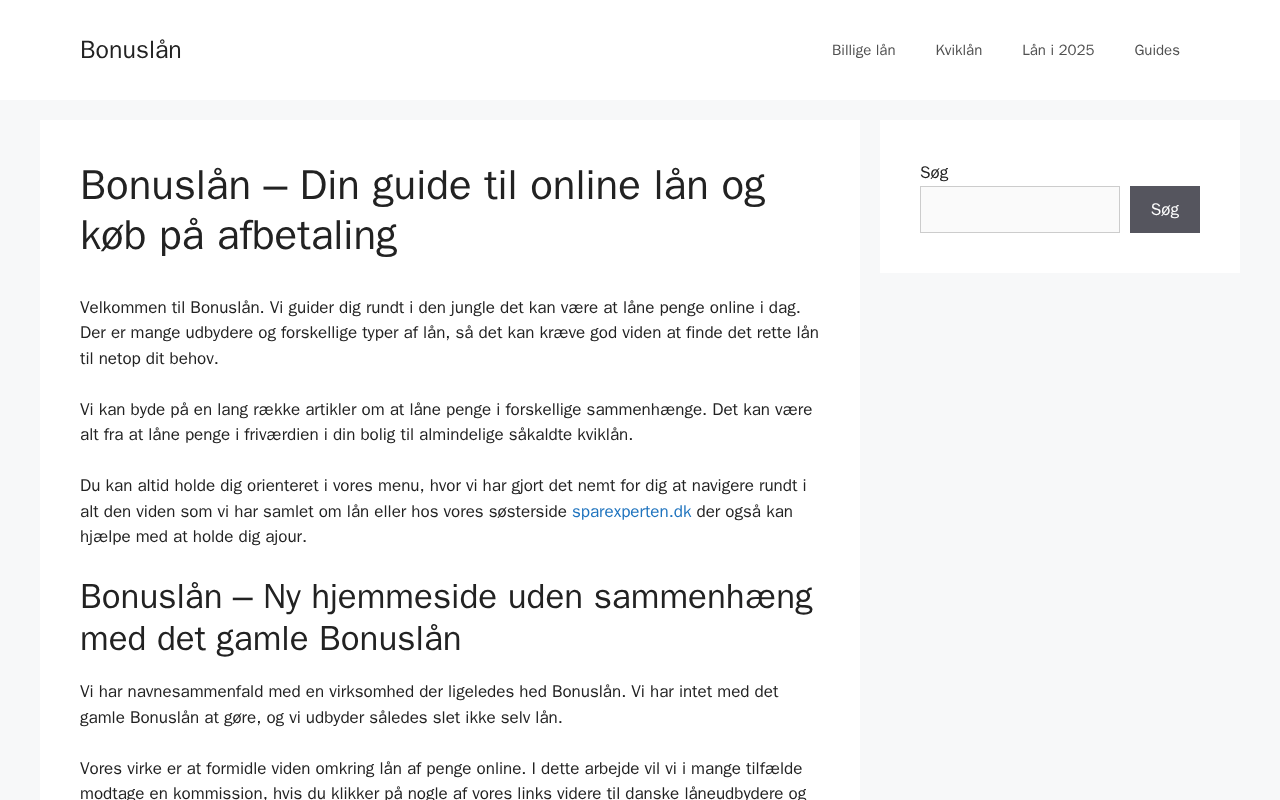Open the Billige lån menu item

point(864,50)
